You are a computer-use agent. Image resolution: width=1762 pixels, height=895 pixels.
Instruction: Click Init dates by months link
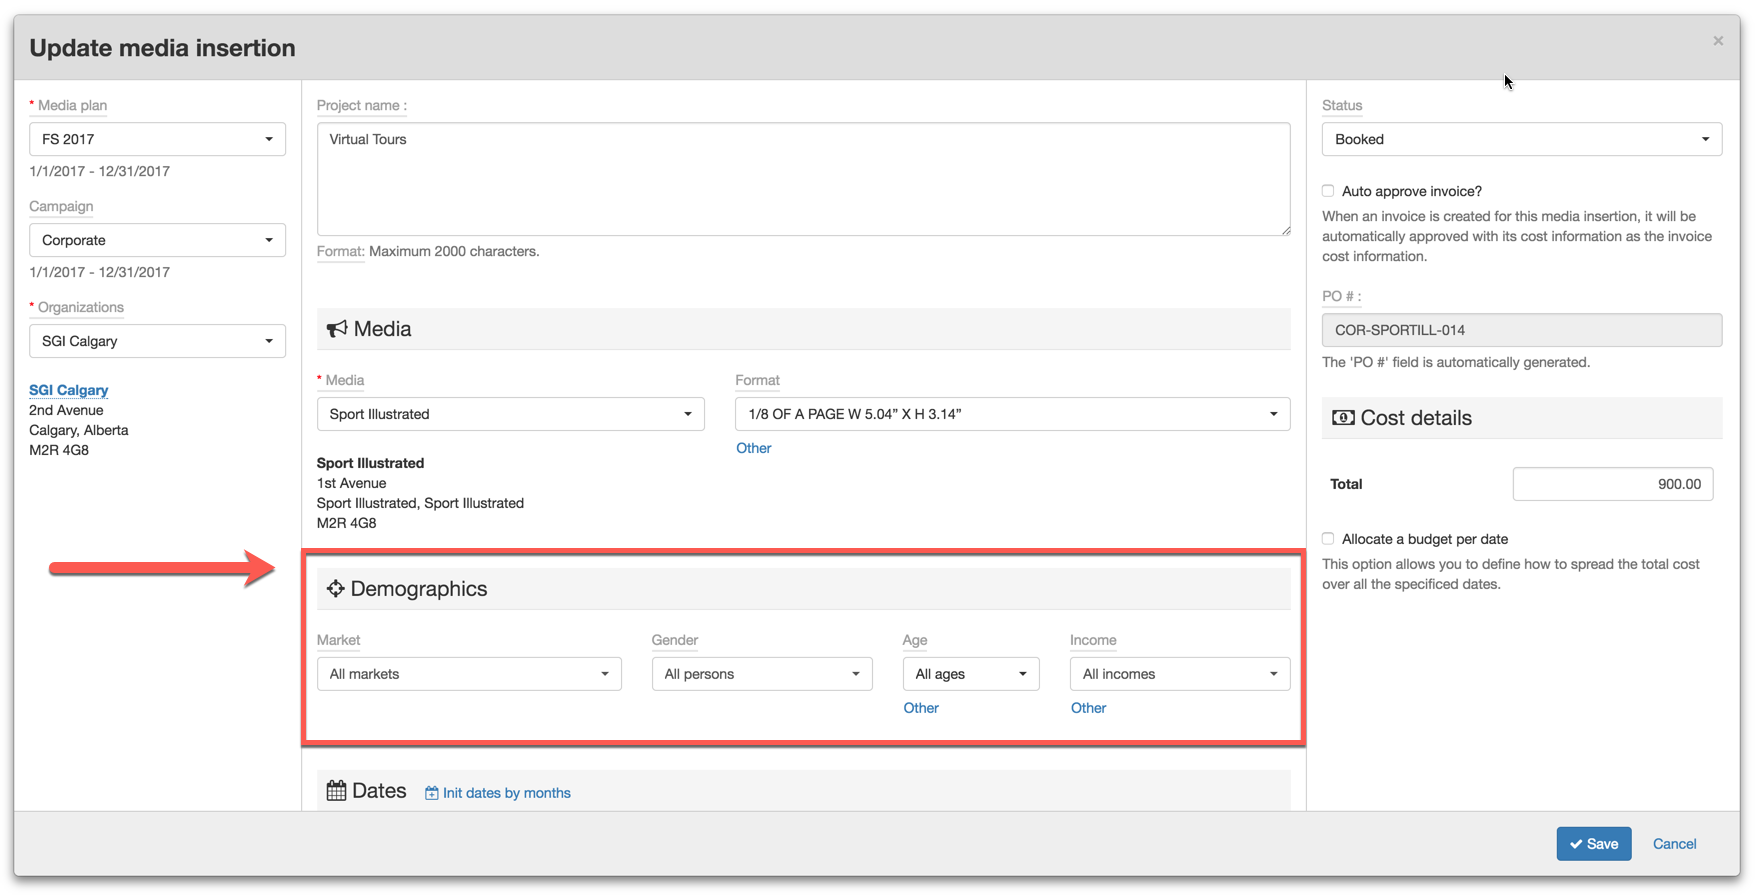click(506, 793)
